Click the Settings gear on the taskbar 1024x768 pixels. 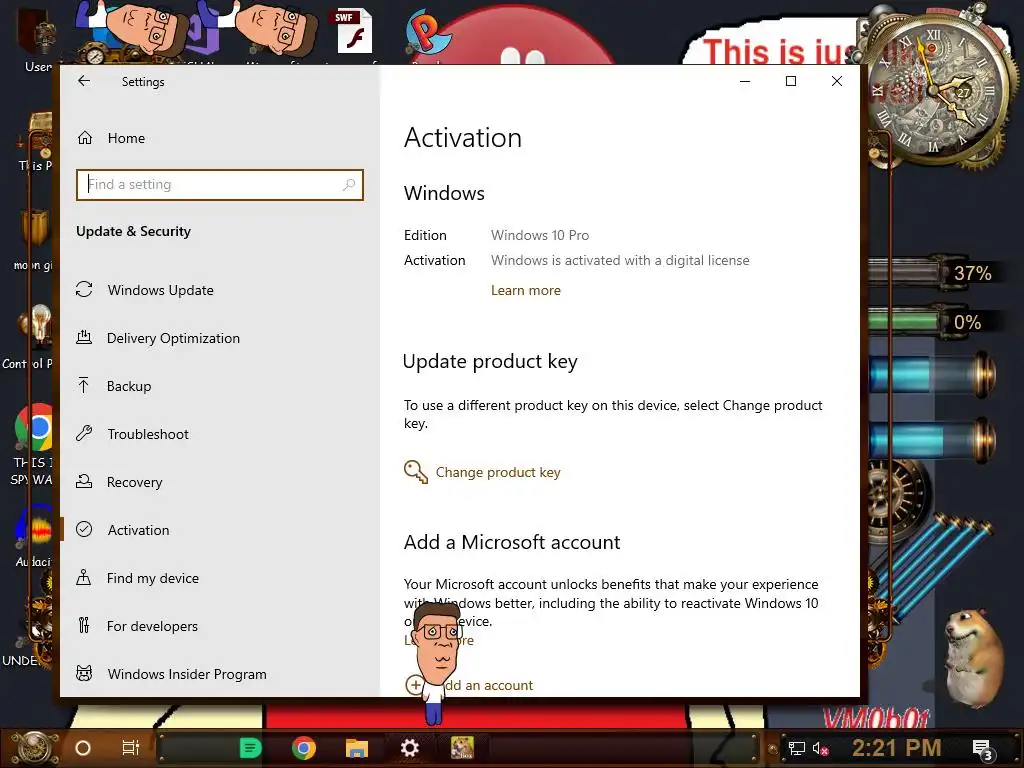[409, 748]
